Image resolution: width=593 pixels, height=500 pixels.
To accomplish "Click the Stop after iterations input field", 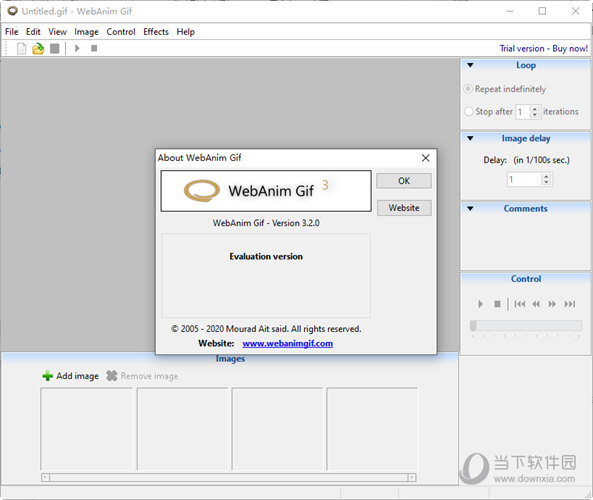I will [524, 112].
